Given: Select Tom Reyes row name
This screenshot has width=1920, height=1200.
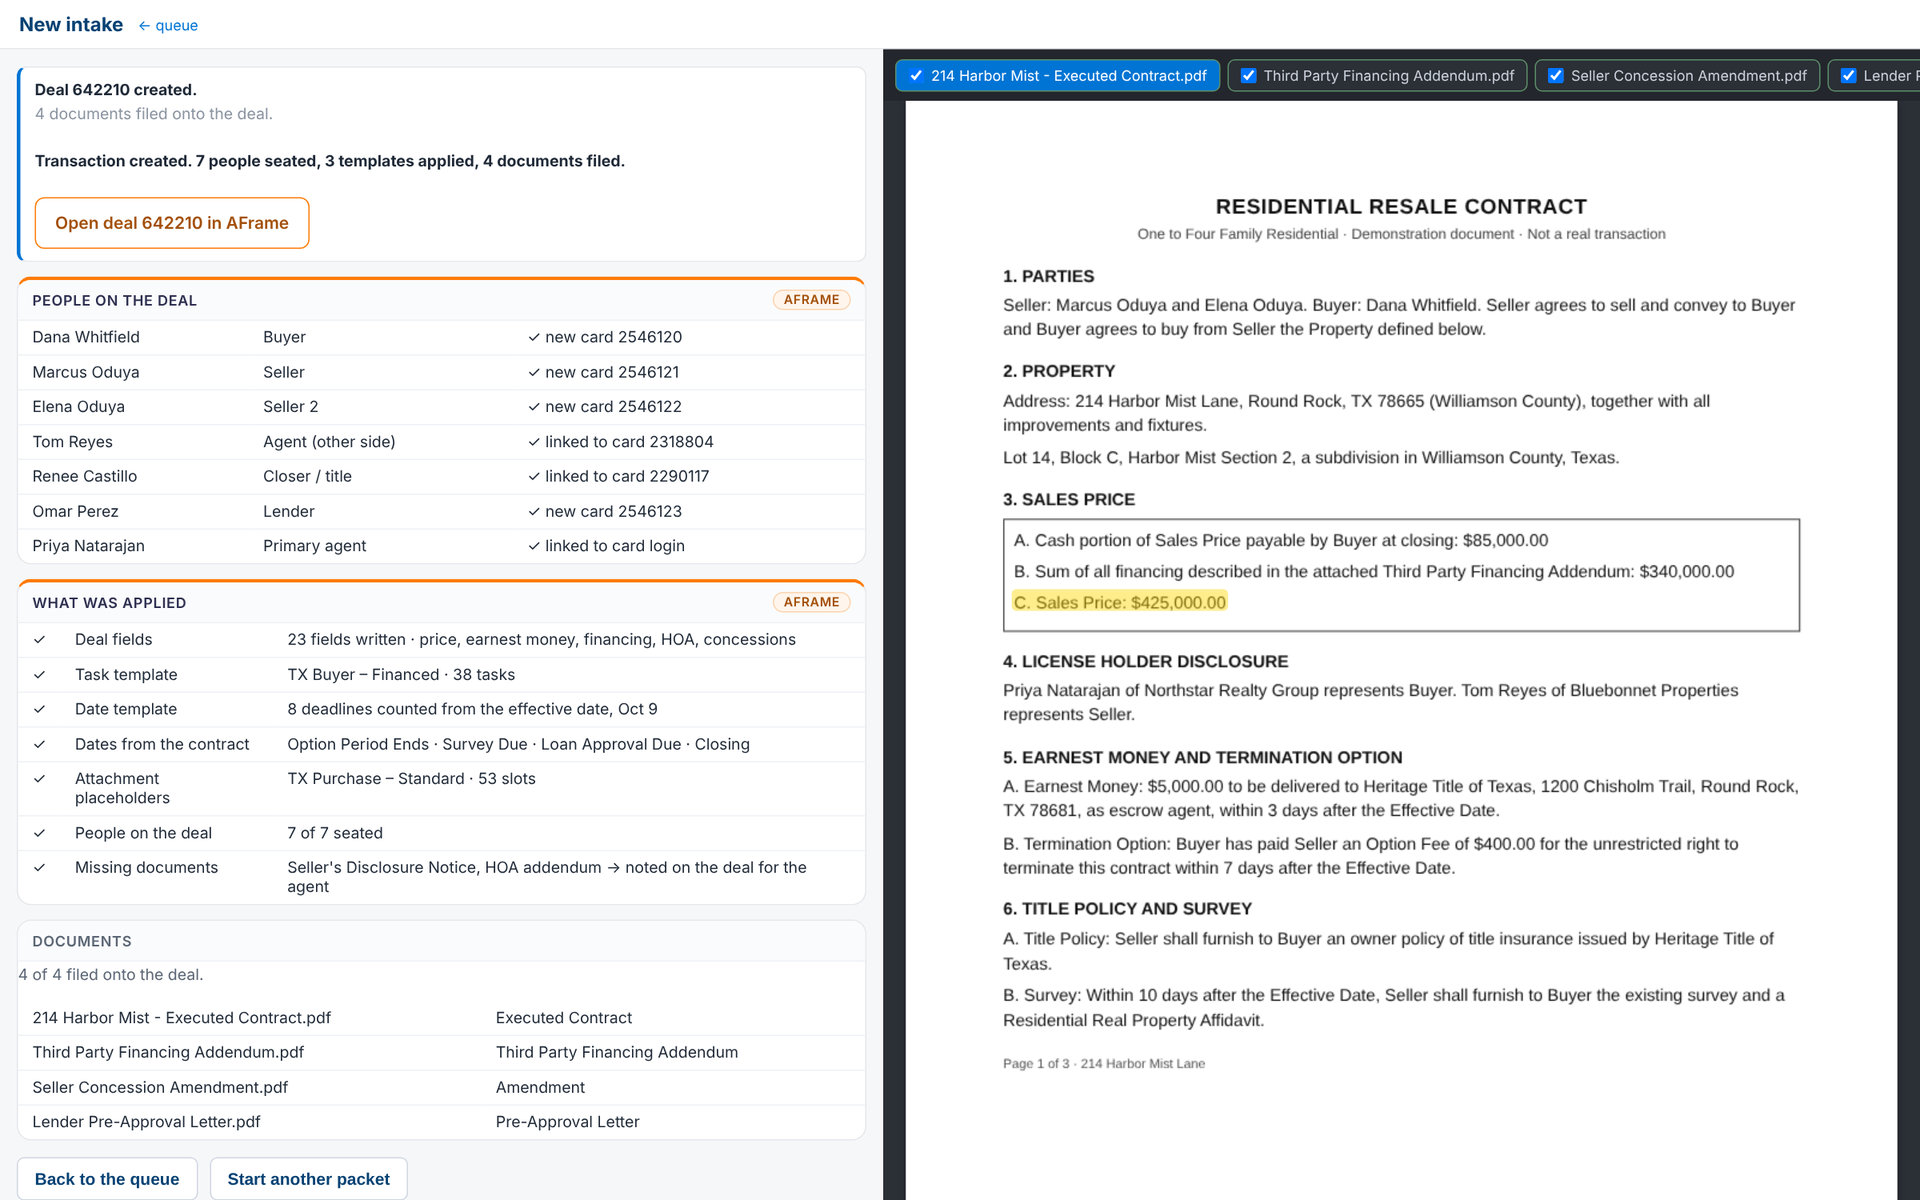Looking at the screenshot, I should 72,442.
